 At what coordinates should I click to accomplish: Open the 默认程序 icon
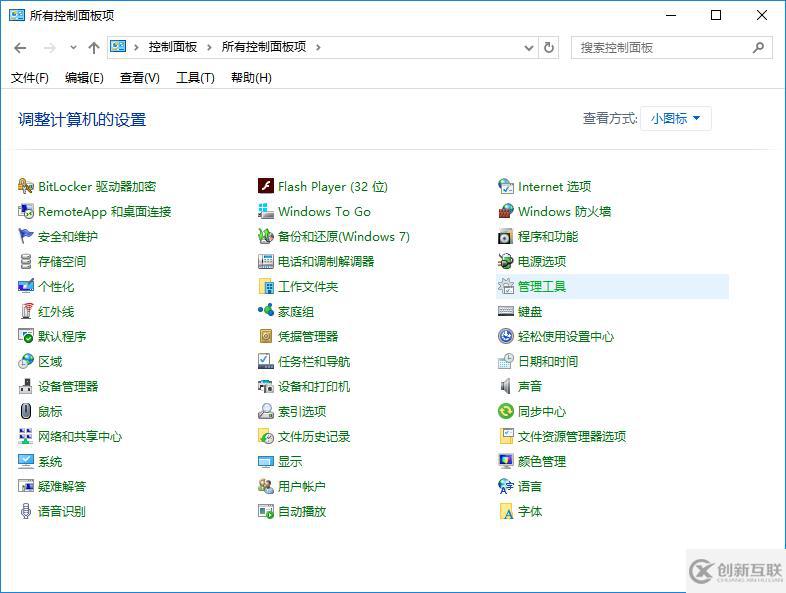click(26, 336)
